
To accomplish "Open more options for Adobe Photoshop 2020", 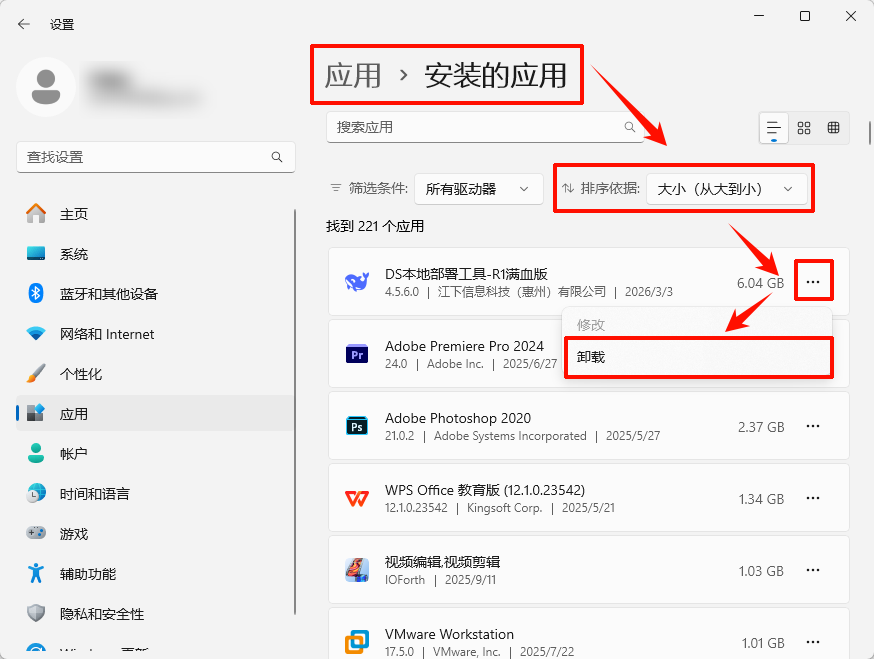I will (813, 426).
